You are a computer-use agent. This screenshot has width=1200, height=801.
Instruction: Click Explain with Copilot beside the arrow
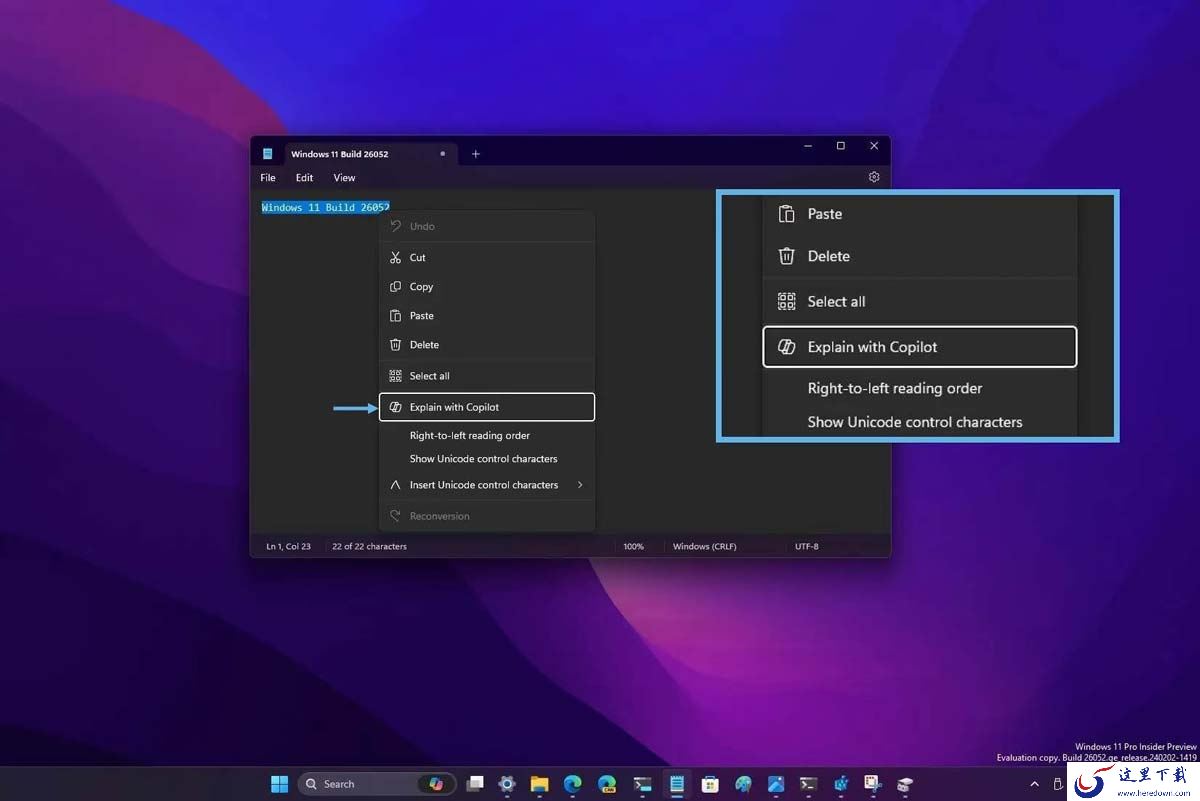click(487, 407)
